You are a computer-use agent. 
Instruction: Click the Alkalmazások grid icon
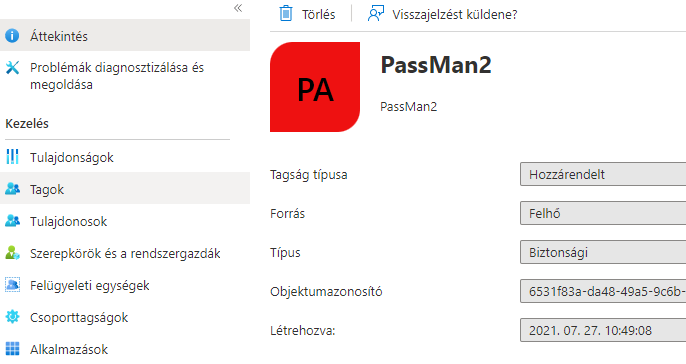[12, 349]
